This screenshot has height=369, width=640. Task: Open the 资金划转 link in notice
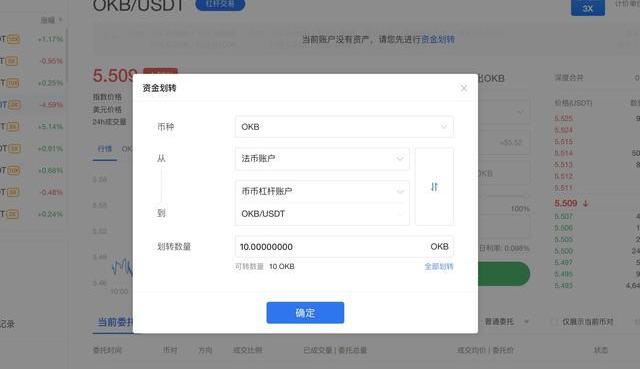pos(438,40)
